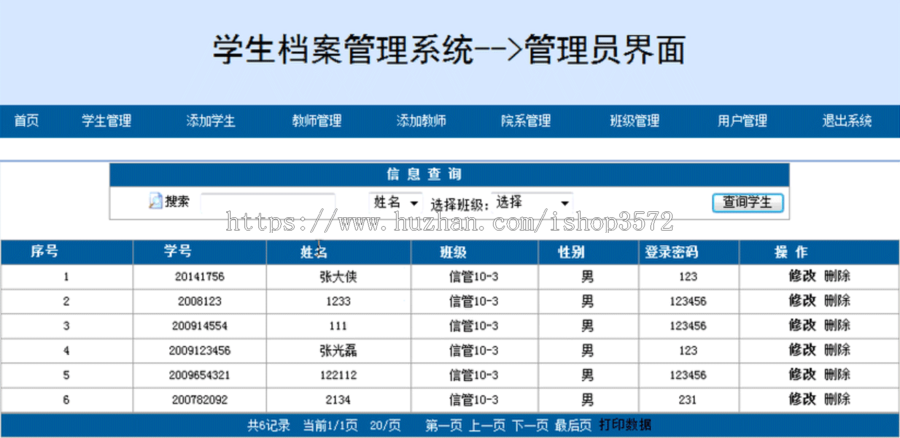Click the 序号 column header
Screen dimensions: 900x438
click(45, 251)
